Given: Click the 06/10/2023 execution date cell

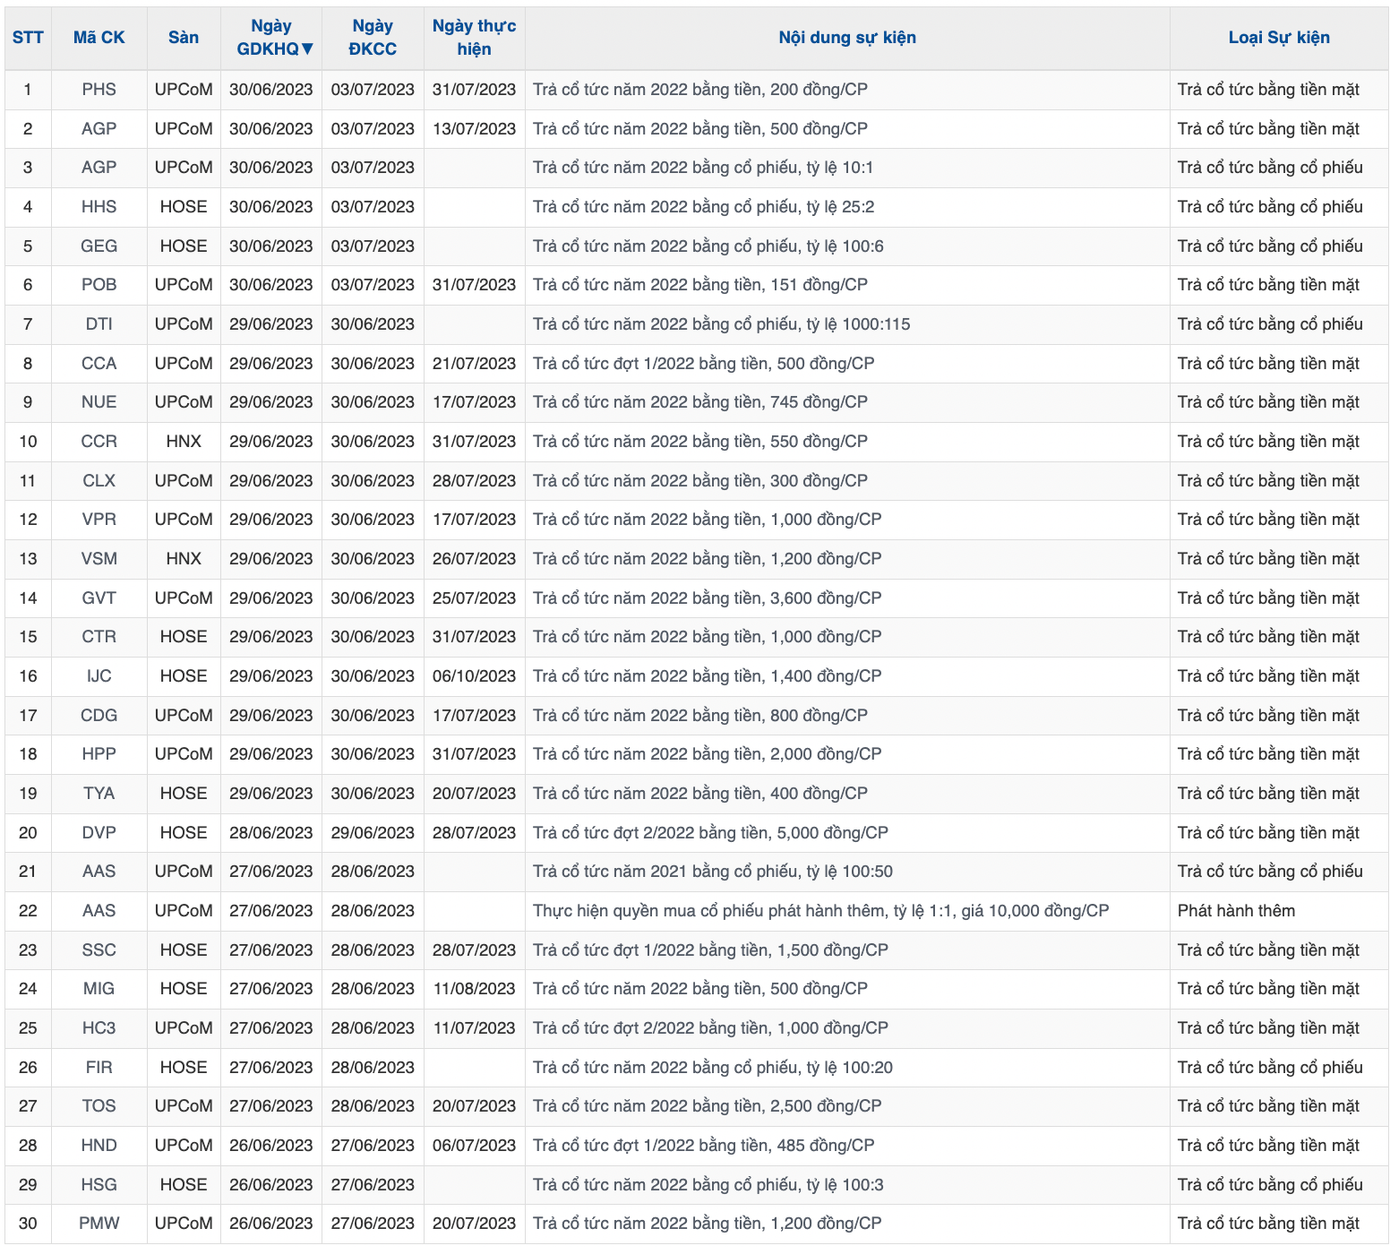Looking at the screenshot, I should 474,676.
